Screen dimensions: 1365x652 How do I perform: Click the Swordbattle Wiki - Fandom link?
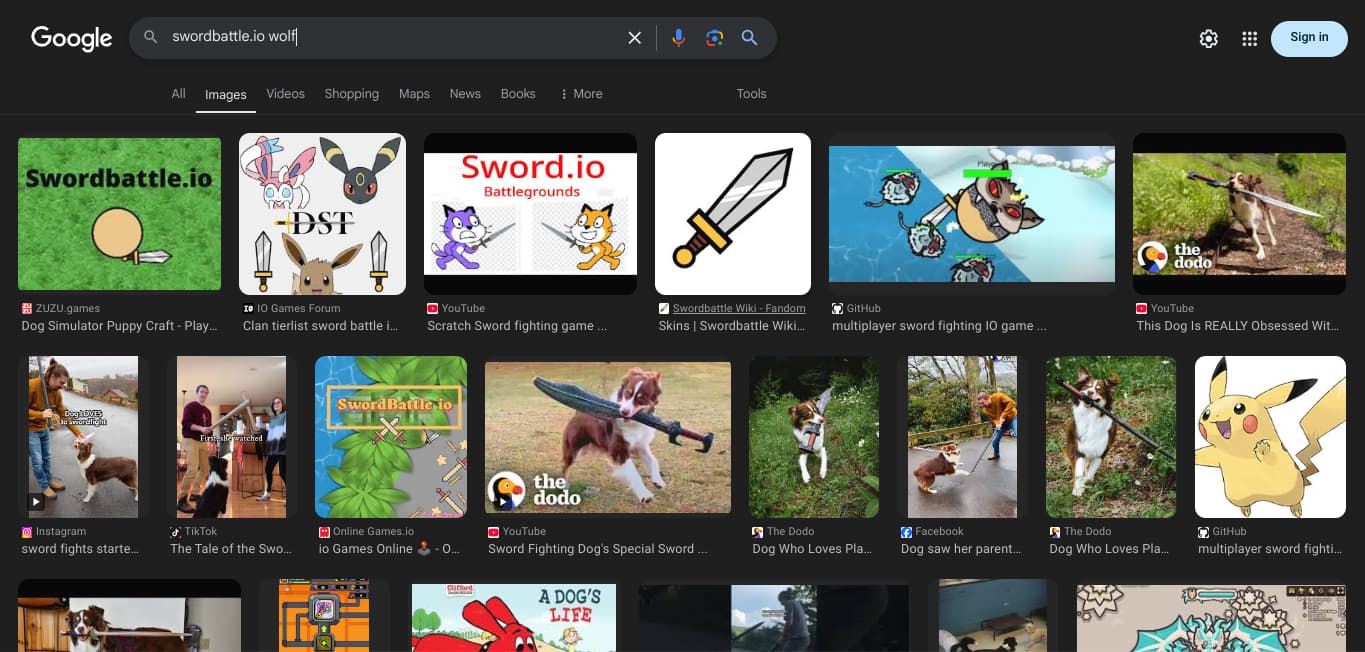pyautogui.click(x=739, y=309)
